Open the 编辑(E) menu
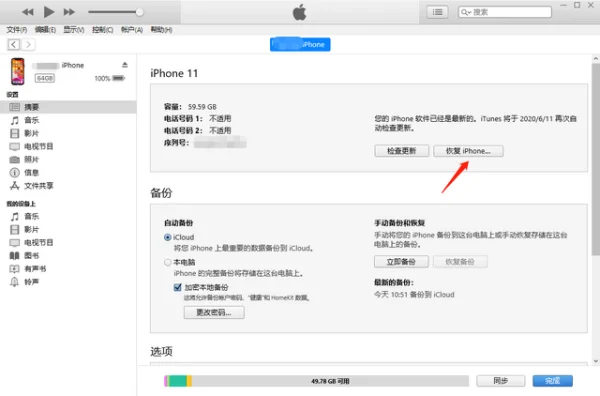 45,29
